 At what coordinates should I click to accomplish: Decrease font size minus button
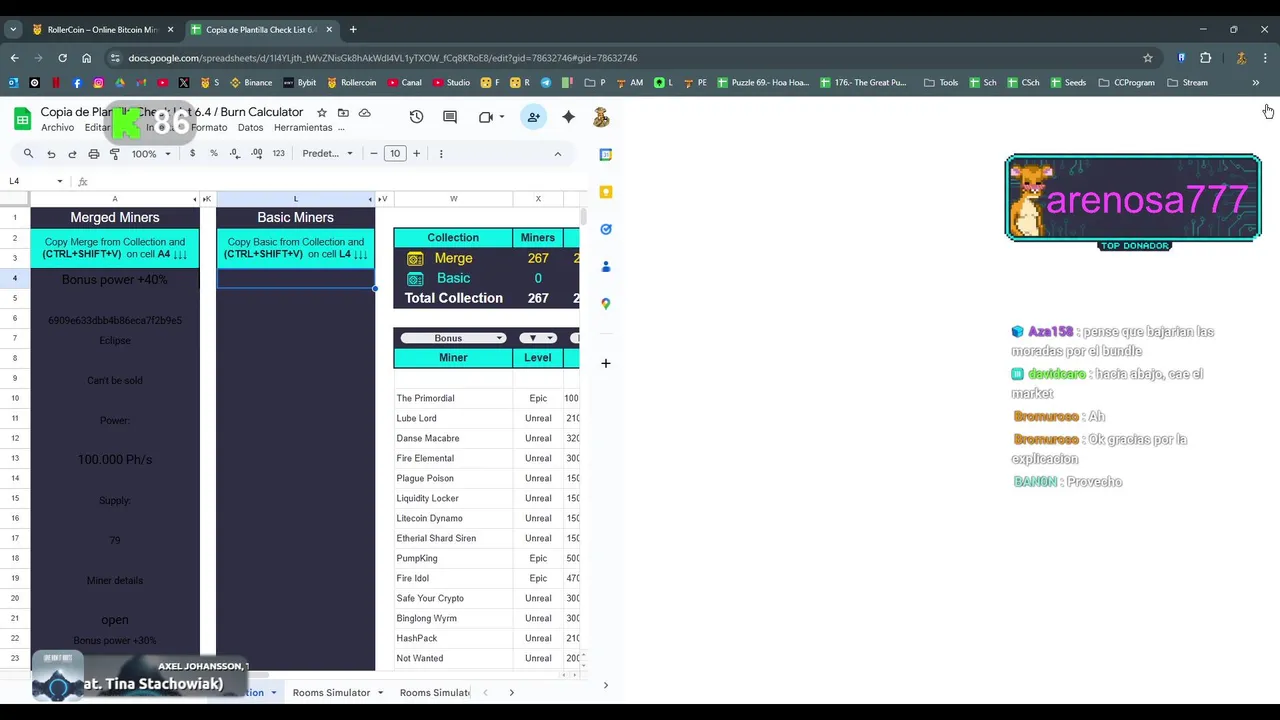click(374, 153)
